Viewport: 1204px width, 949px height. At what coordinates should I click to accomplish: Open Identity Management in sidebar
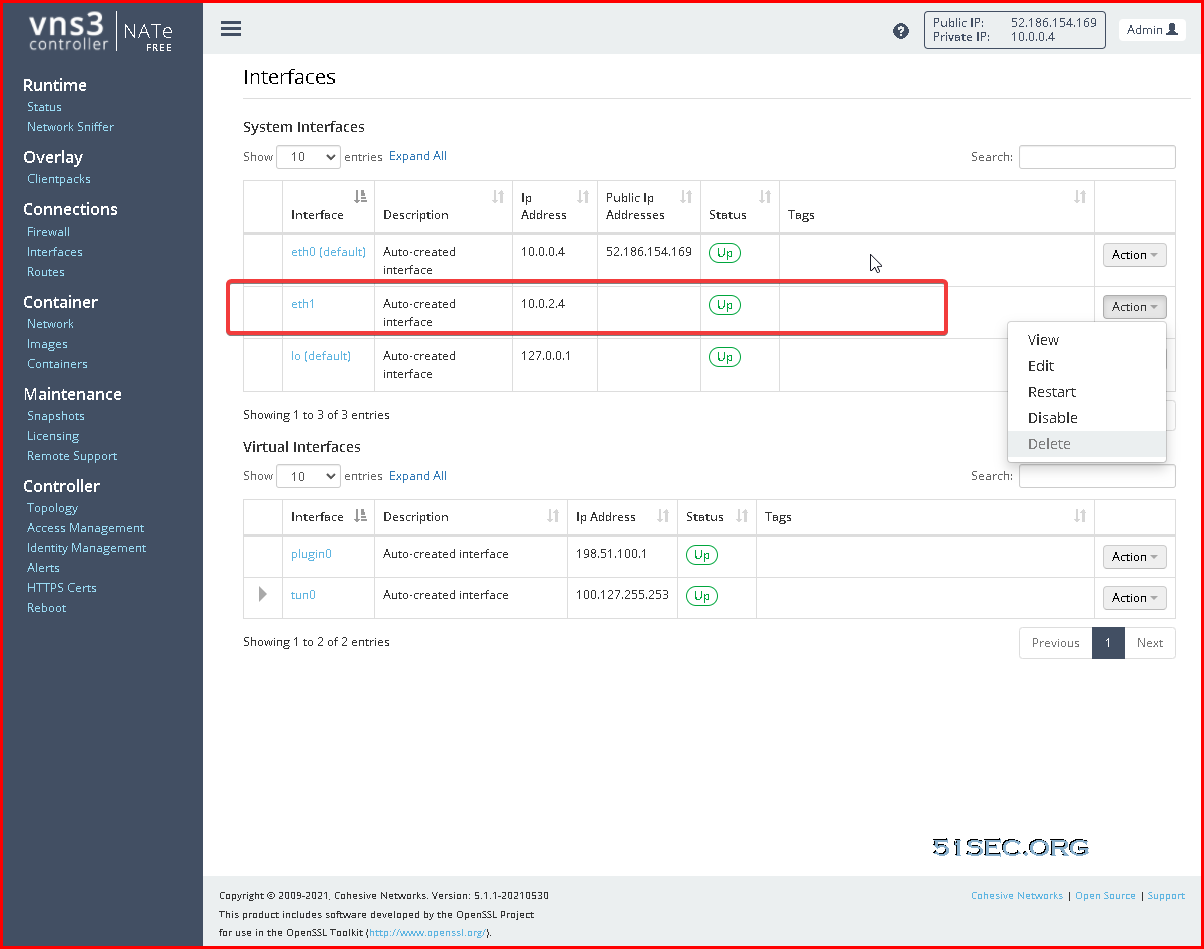(86, 548)
